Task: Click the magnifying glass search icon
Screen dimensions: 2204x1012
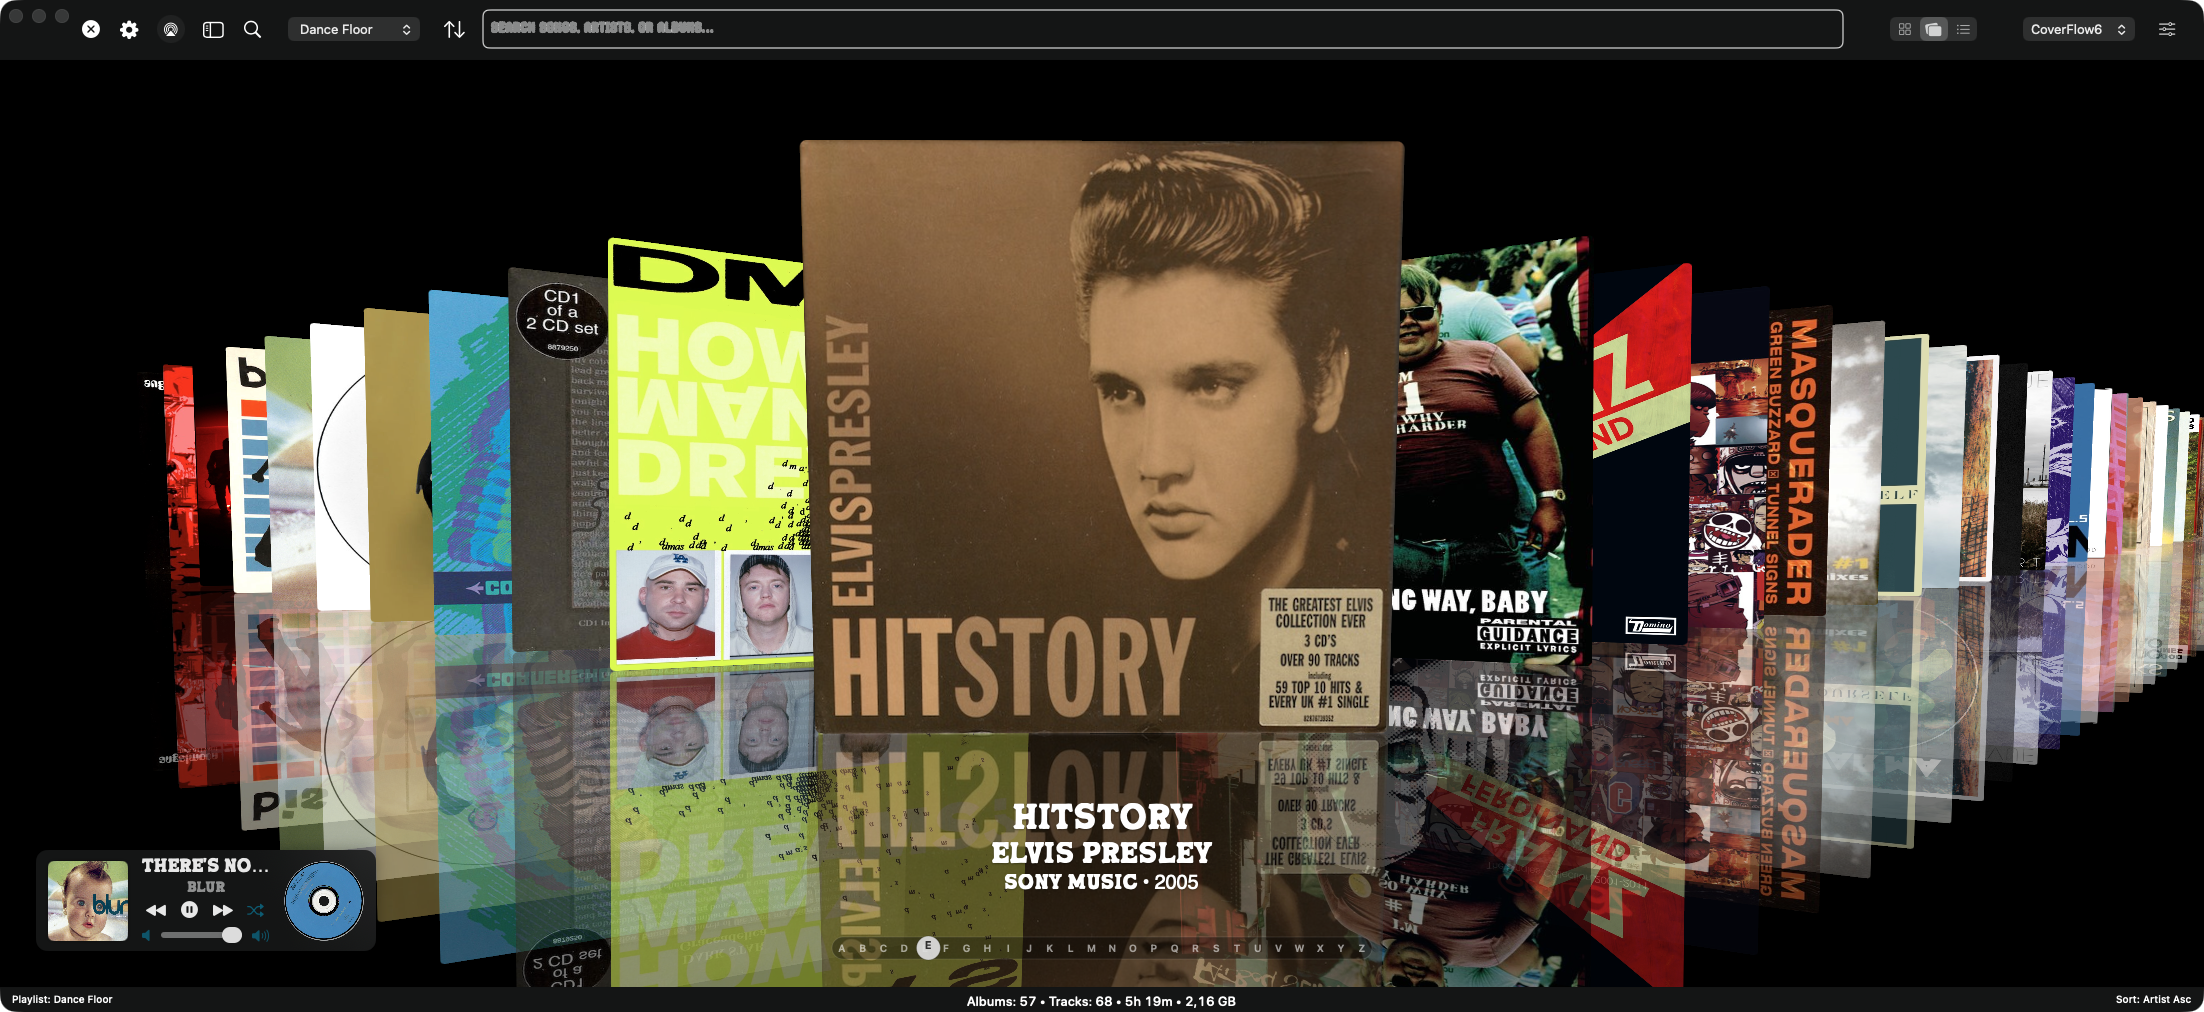Action: pyautogui.click(x=252, y=29)
